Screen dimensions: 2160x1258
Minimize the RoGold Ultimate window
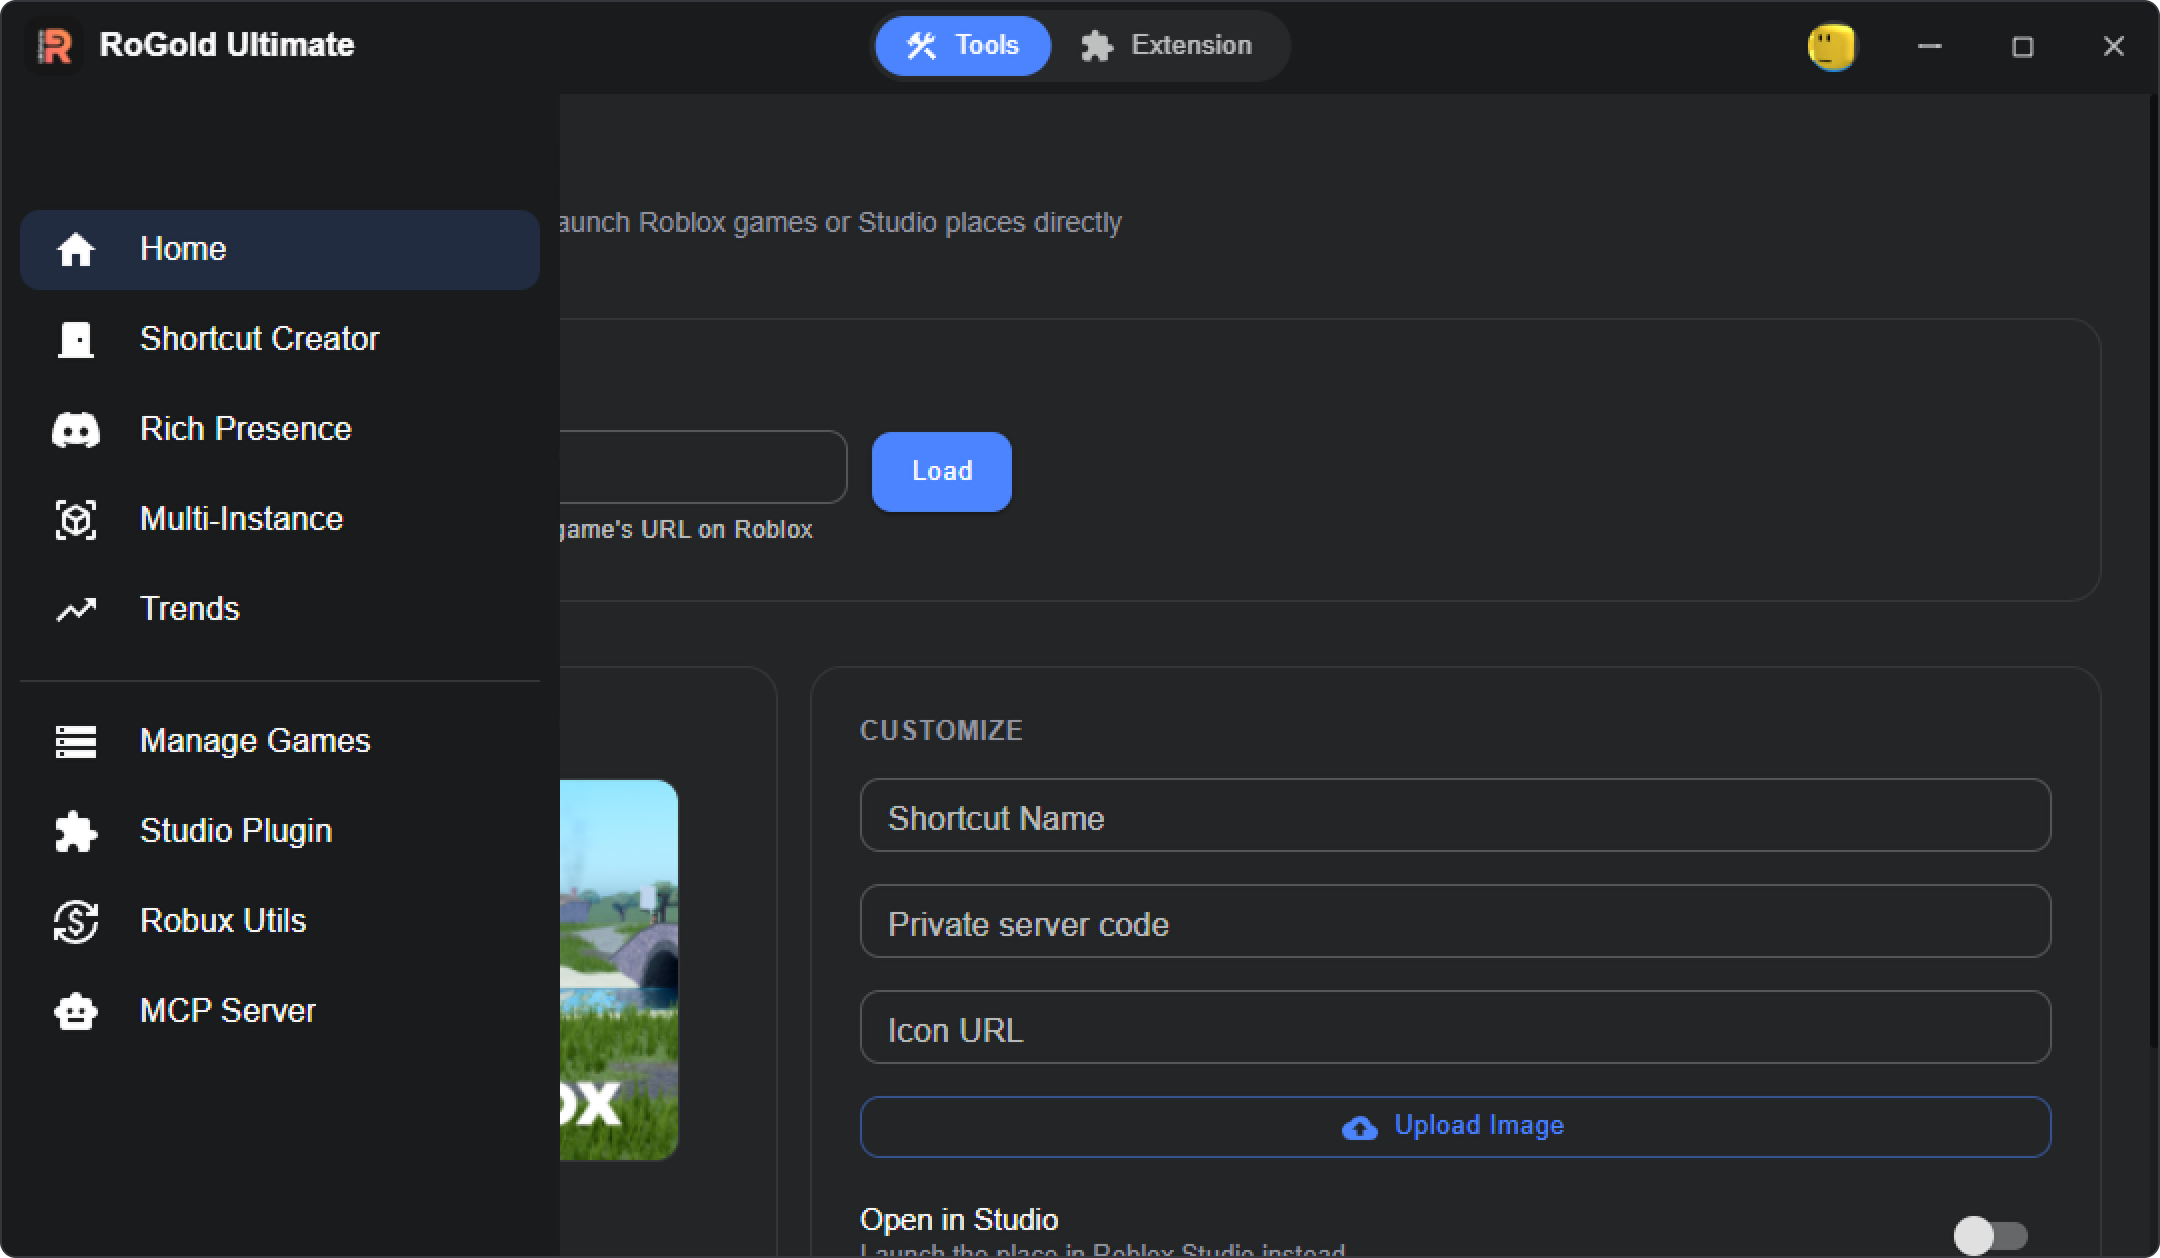[1930, 46]
